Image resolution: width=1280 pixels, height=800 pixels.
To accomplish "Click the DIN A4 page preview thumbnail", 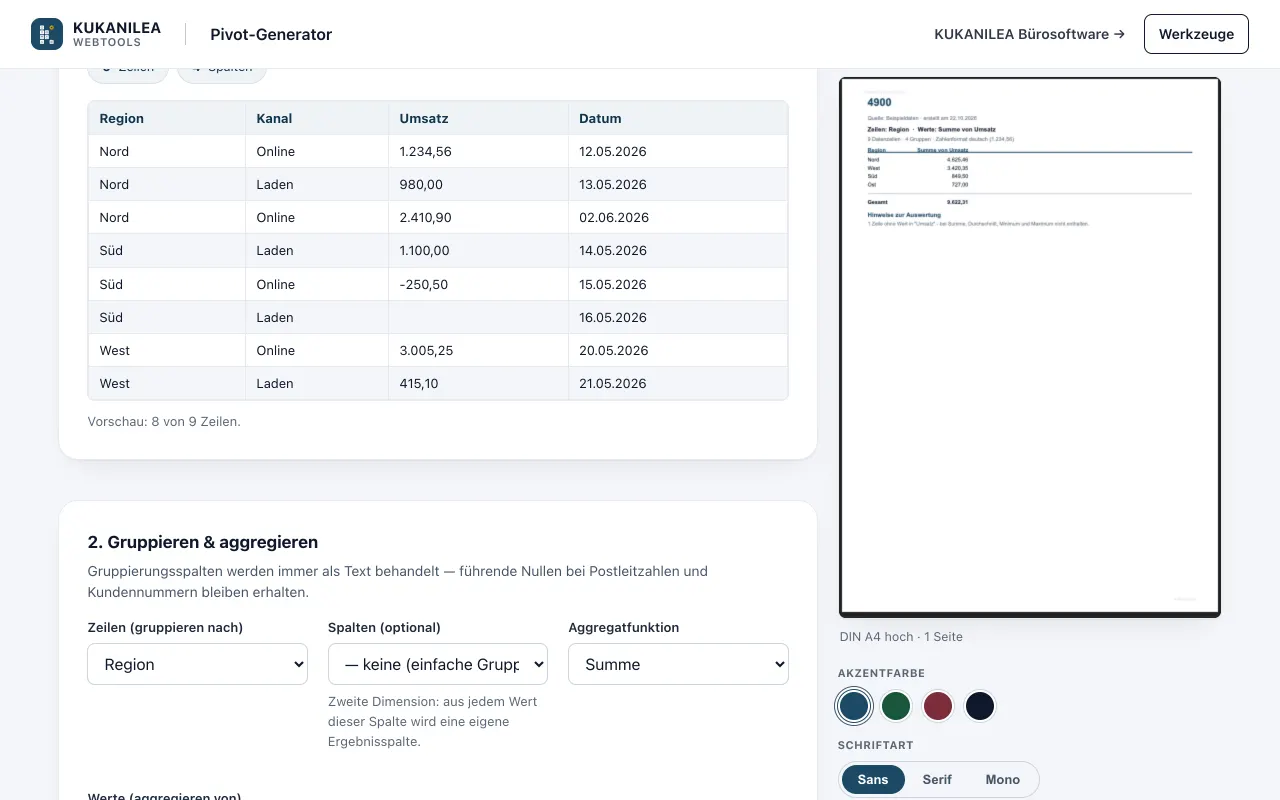I will click(1030, 347).
